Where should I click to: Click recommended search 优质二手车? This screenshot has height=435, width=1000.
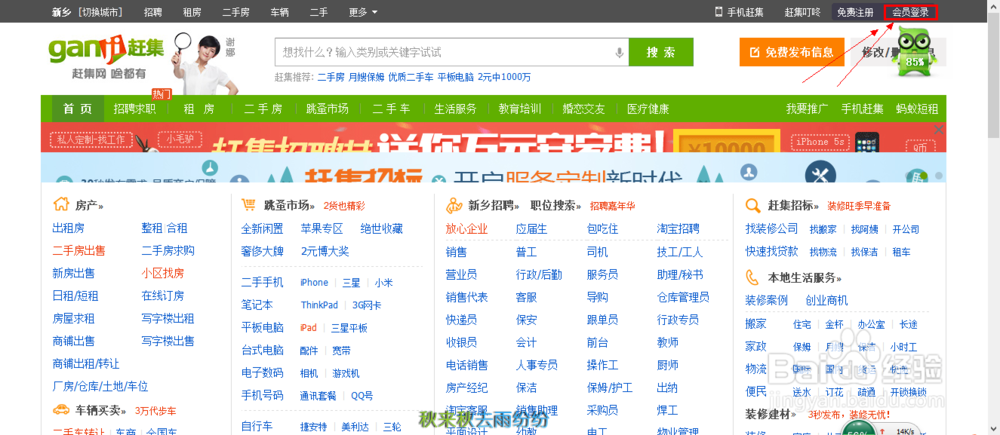click(x=411, y=77)
